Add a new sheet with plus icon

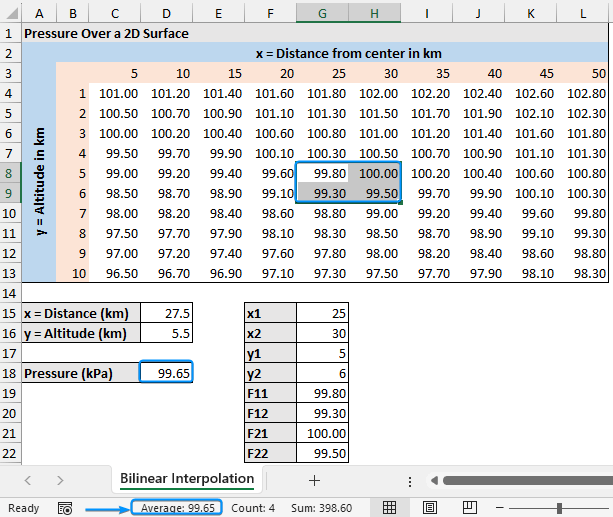click(x=314, y=480)
